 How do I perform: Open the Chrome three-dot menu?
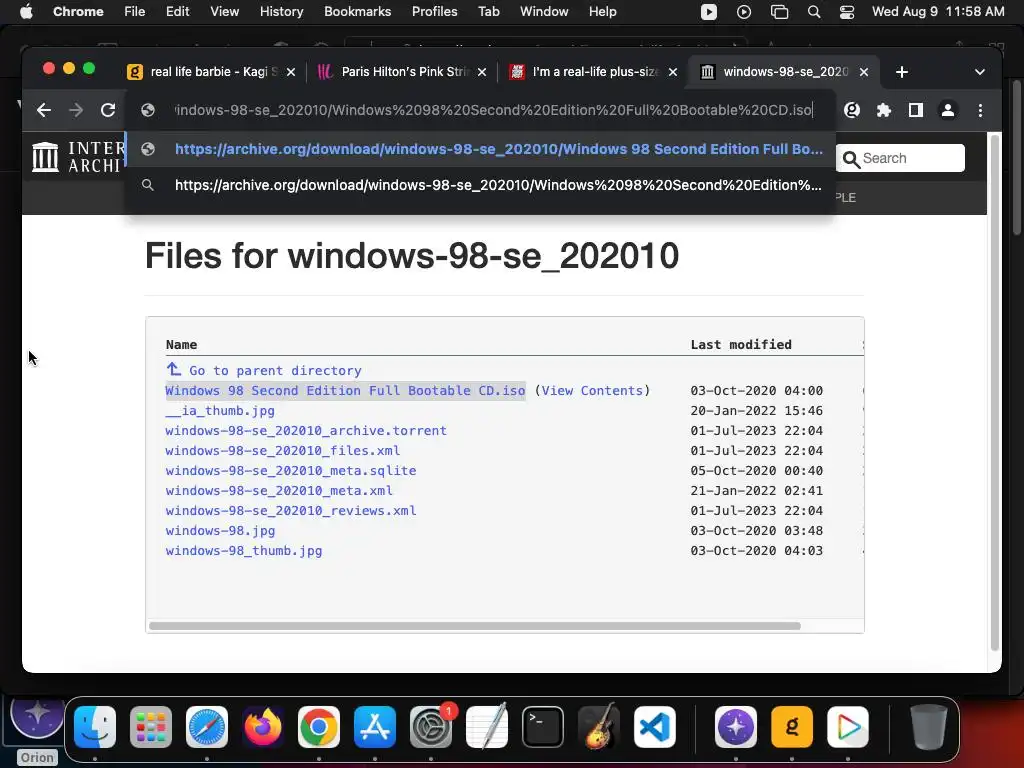[980, 110]
